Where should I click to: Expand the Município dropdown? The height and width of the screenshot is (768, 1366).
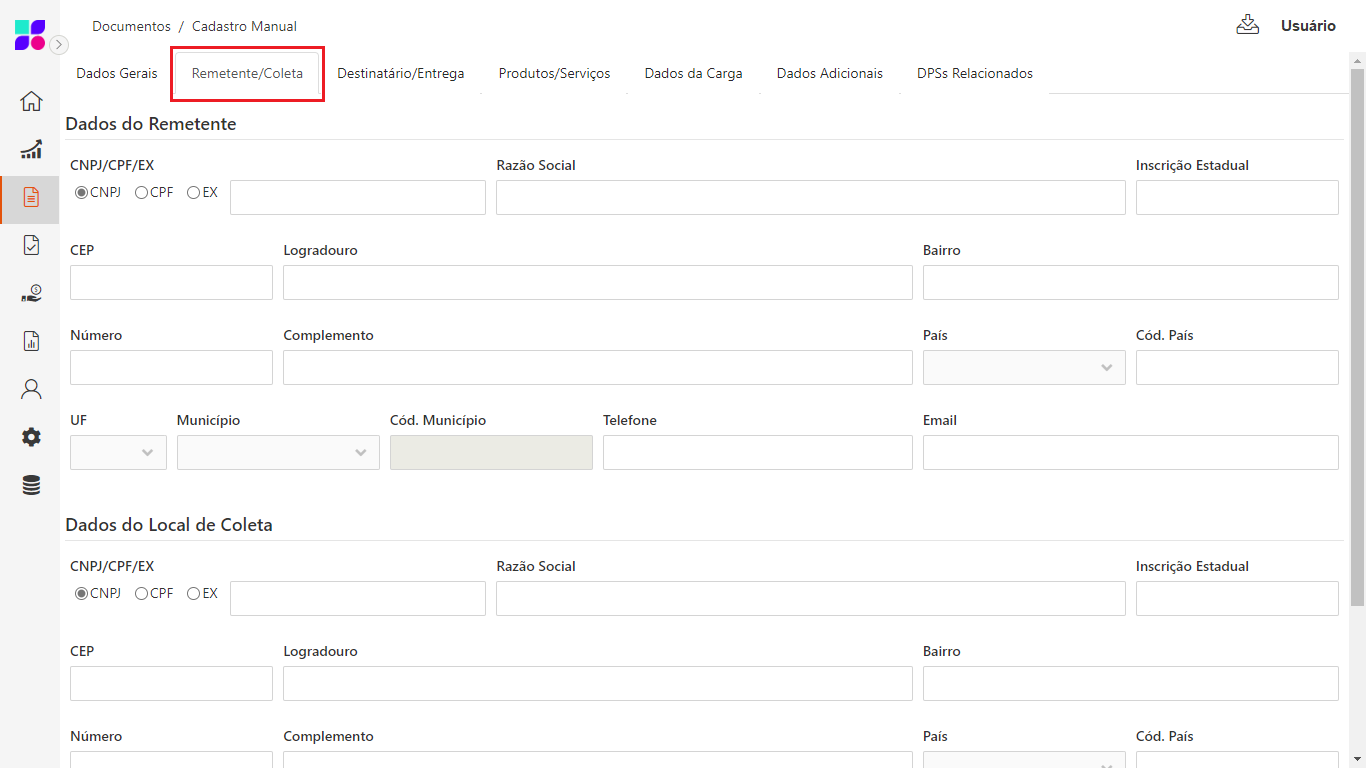coord(278,453)
